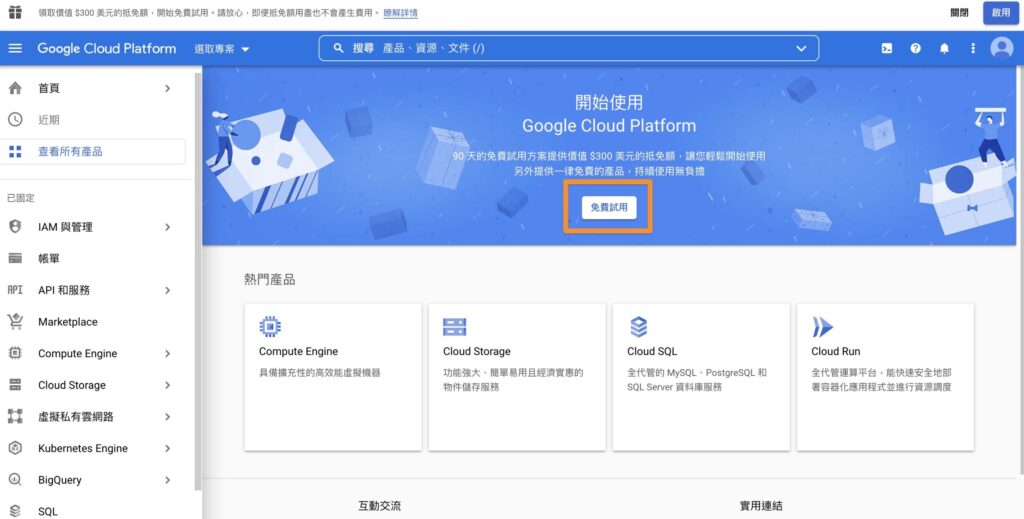This screenshot has height=519, width=1024.
Task: Click the recent clock icon
Action: click(x=15, y=119)
